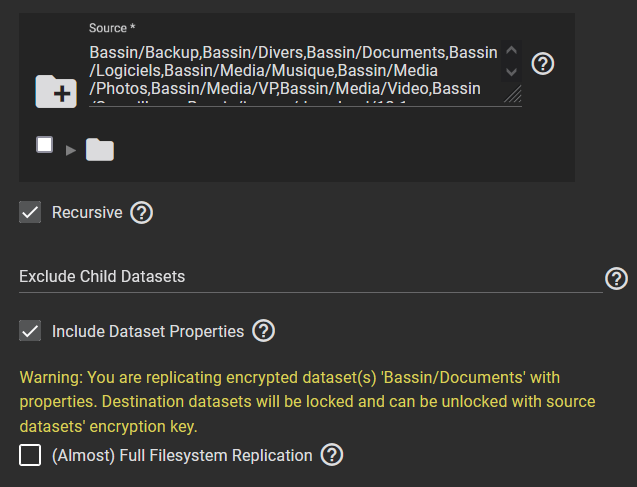Show help for Include Dataset Properties
Image resolution: width=637 pixels, height=487 pixels.
pos(263,331)
